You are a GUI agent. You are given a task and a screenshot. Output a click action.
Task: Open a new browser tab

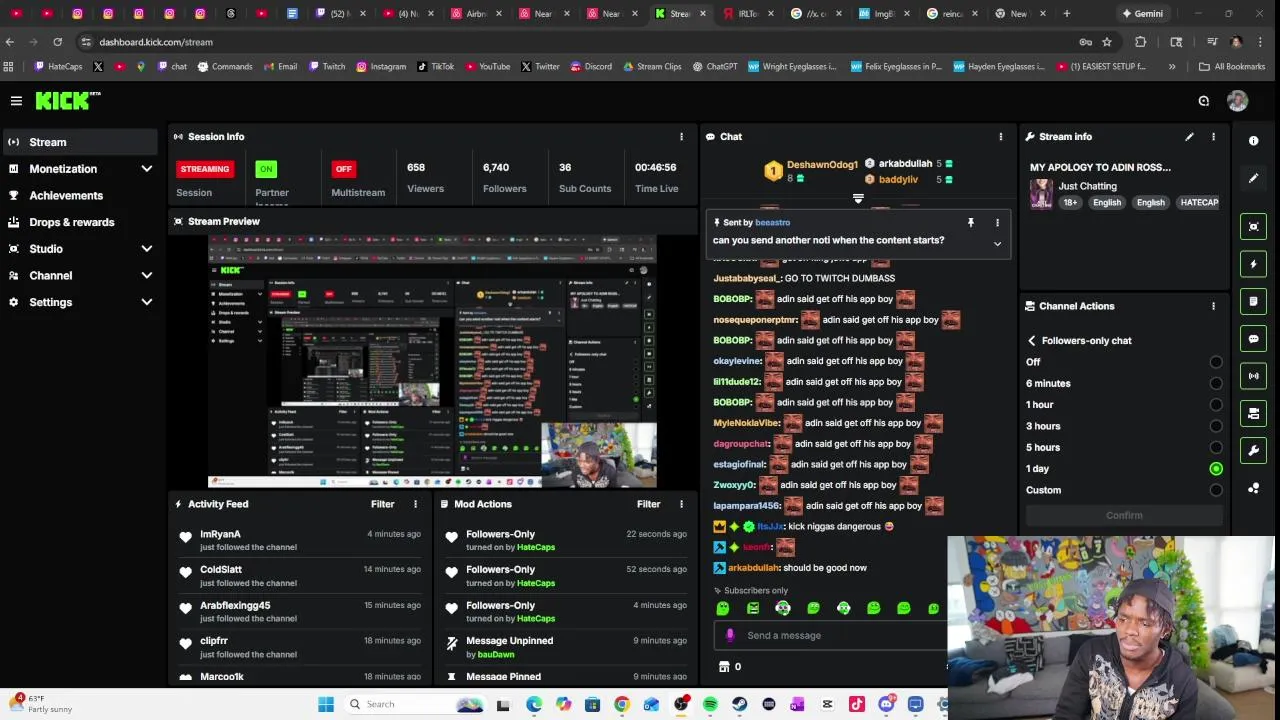(1066, 14)
